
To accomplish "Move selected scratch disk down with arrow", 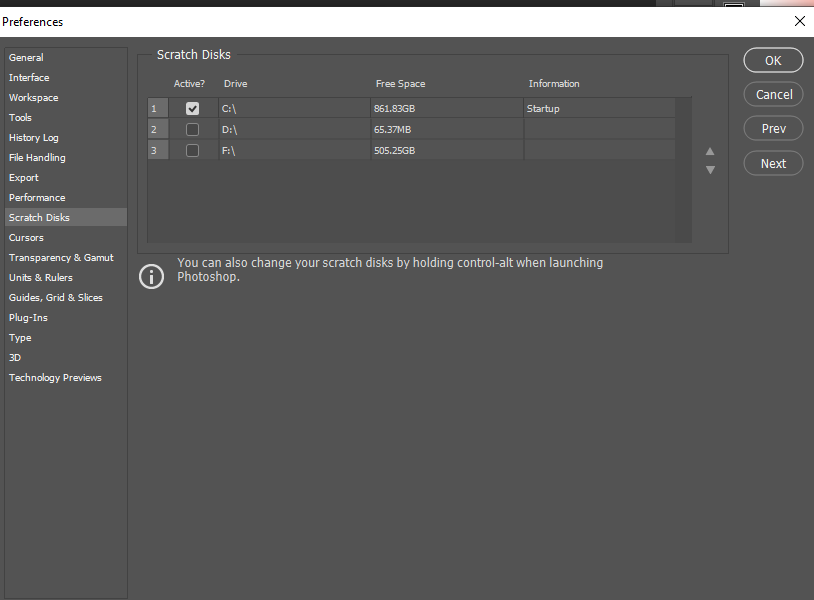I will pos(710,170).
